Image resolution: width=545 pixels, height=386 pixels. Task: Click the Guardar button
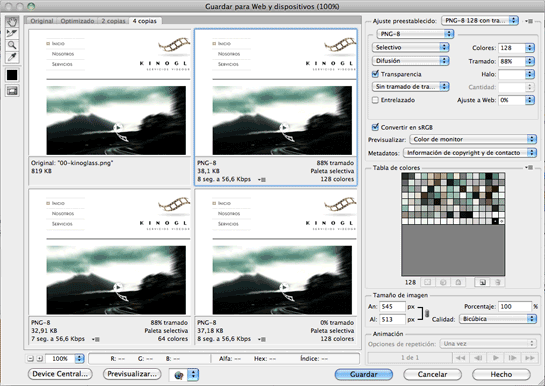click(x=364, y=374)
